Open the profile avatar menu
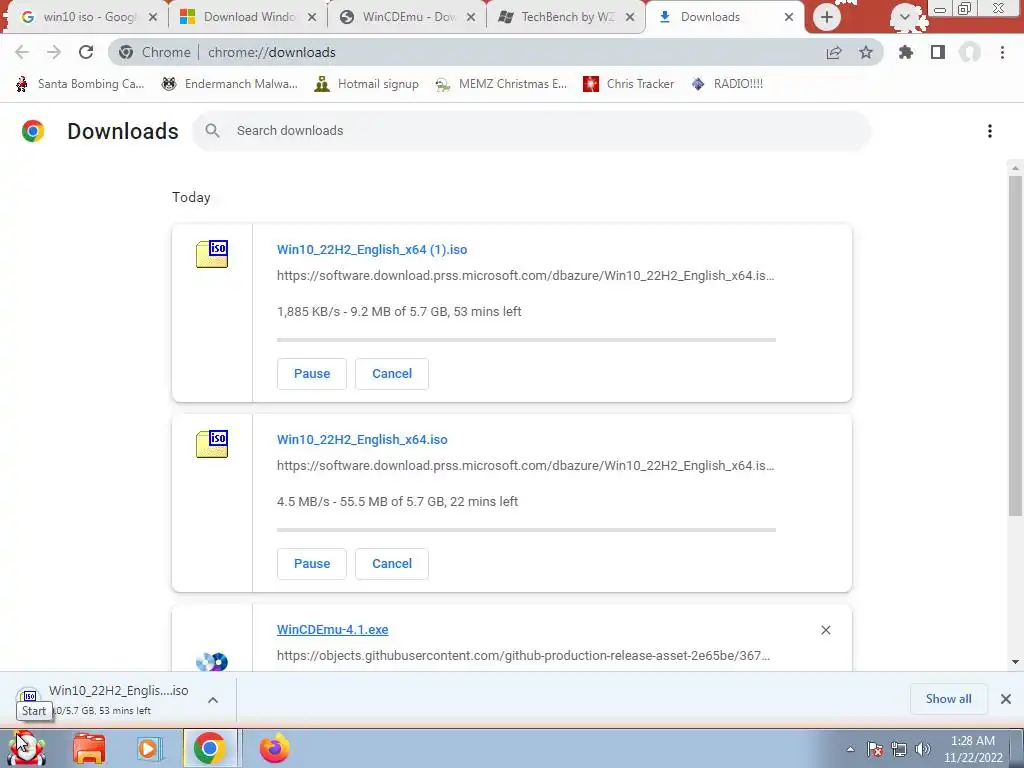The height and width of the screenshot is (768, 1024). point(970,52)
